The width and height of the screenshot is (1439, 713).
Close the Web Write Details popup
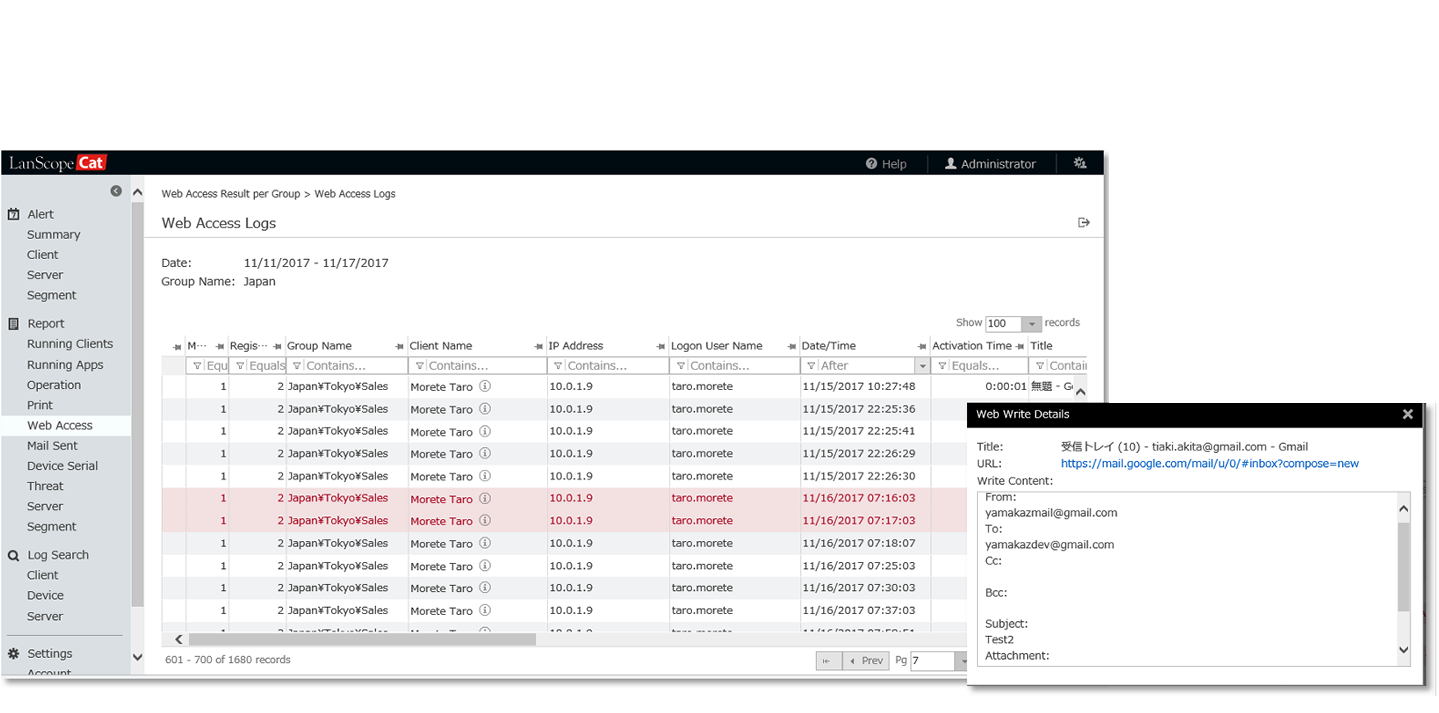[1407, 414]
